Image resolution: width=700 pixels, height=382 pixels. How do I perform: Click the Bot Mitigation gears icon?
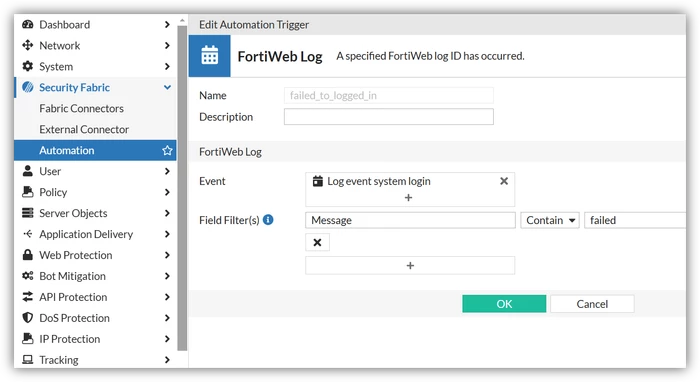tap(28, 276)
